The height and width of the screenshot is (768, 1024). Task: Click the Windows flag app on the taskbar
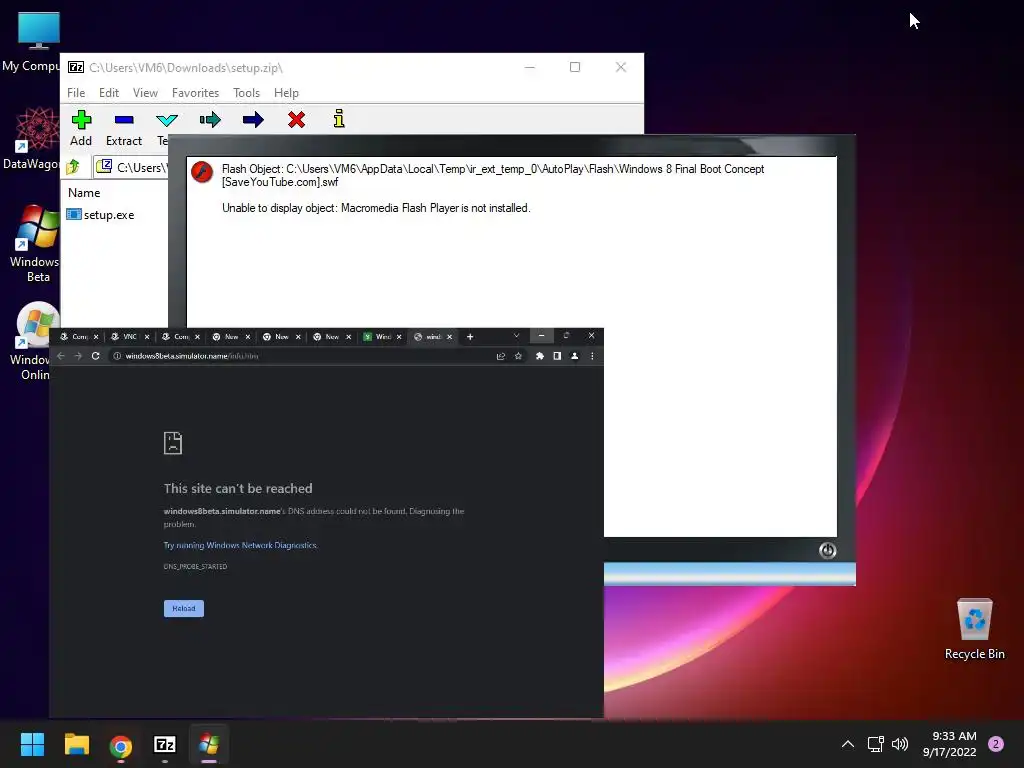[209, 744]
